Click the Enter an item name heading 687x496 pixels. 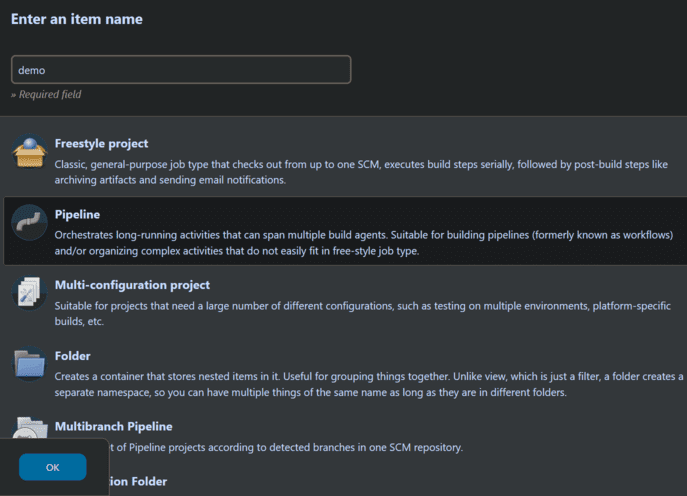(76, 19)
